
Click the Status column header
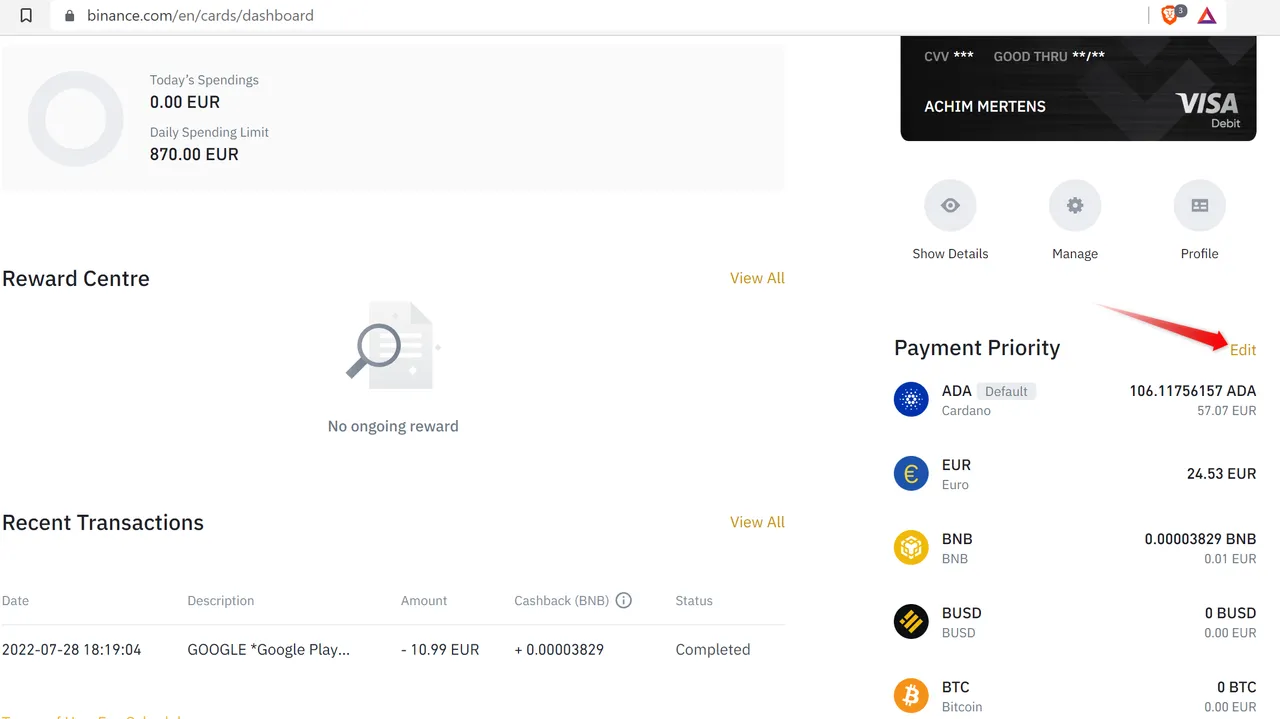coord(694,601)
